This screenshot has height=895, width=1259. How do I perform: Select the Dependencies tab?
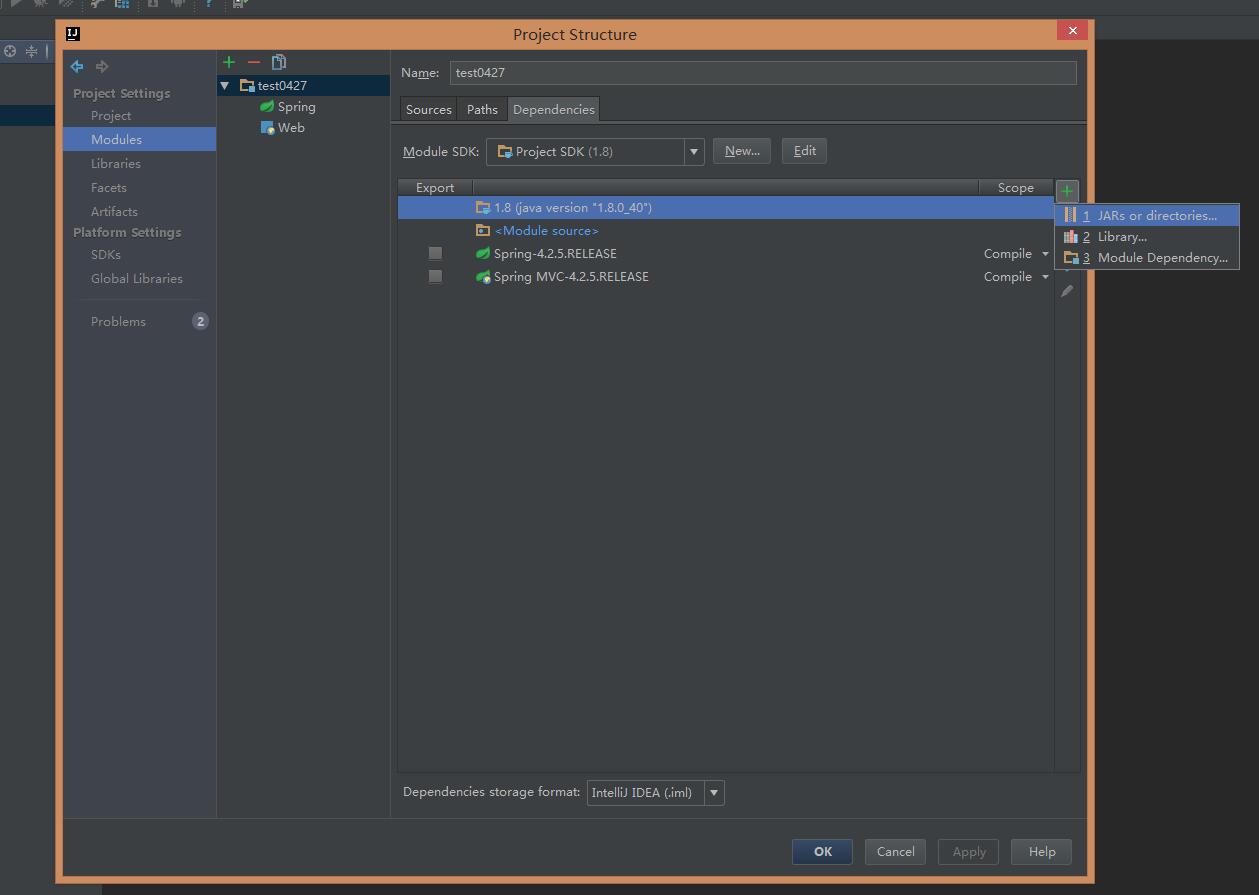click(554, 110)
